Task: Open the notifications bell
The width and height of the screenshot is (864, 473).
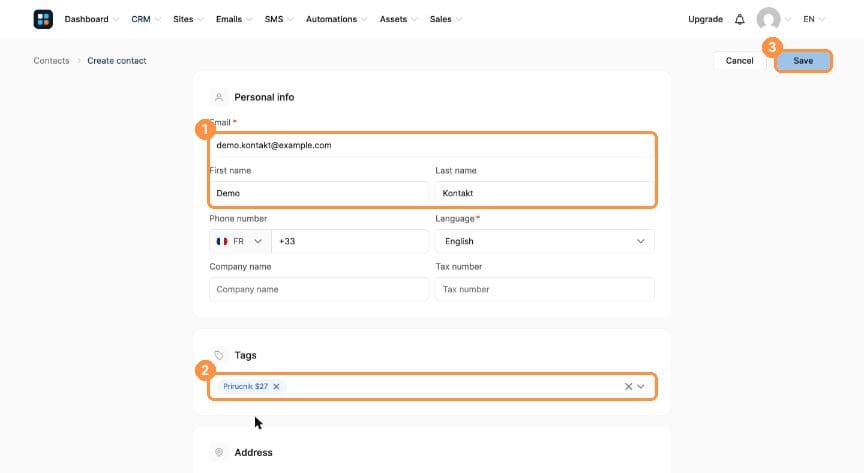Action: (x=739, y=19)
